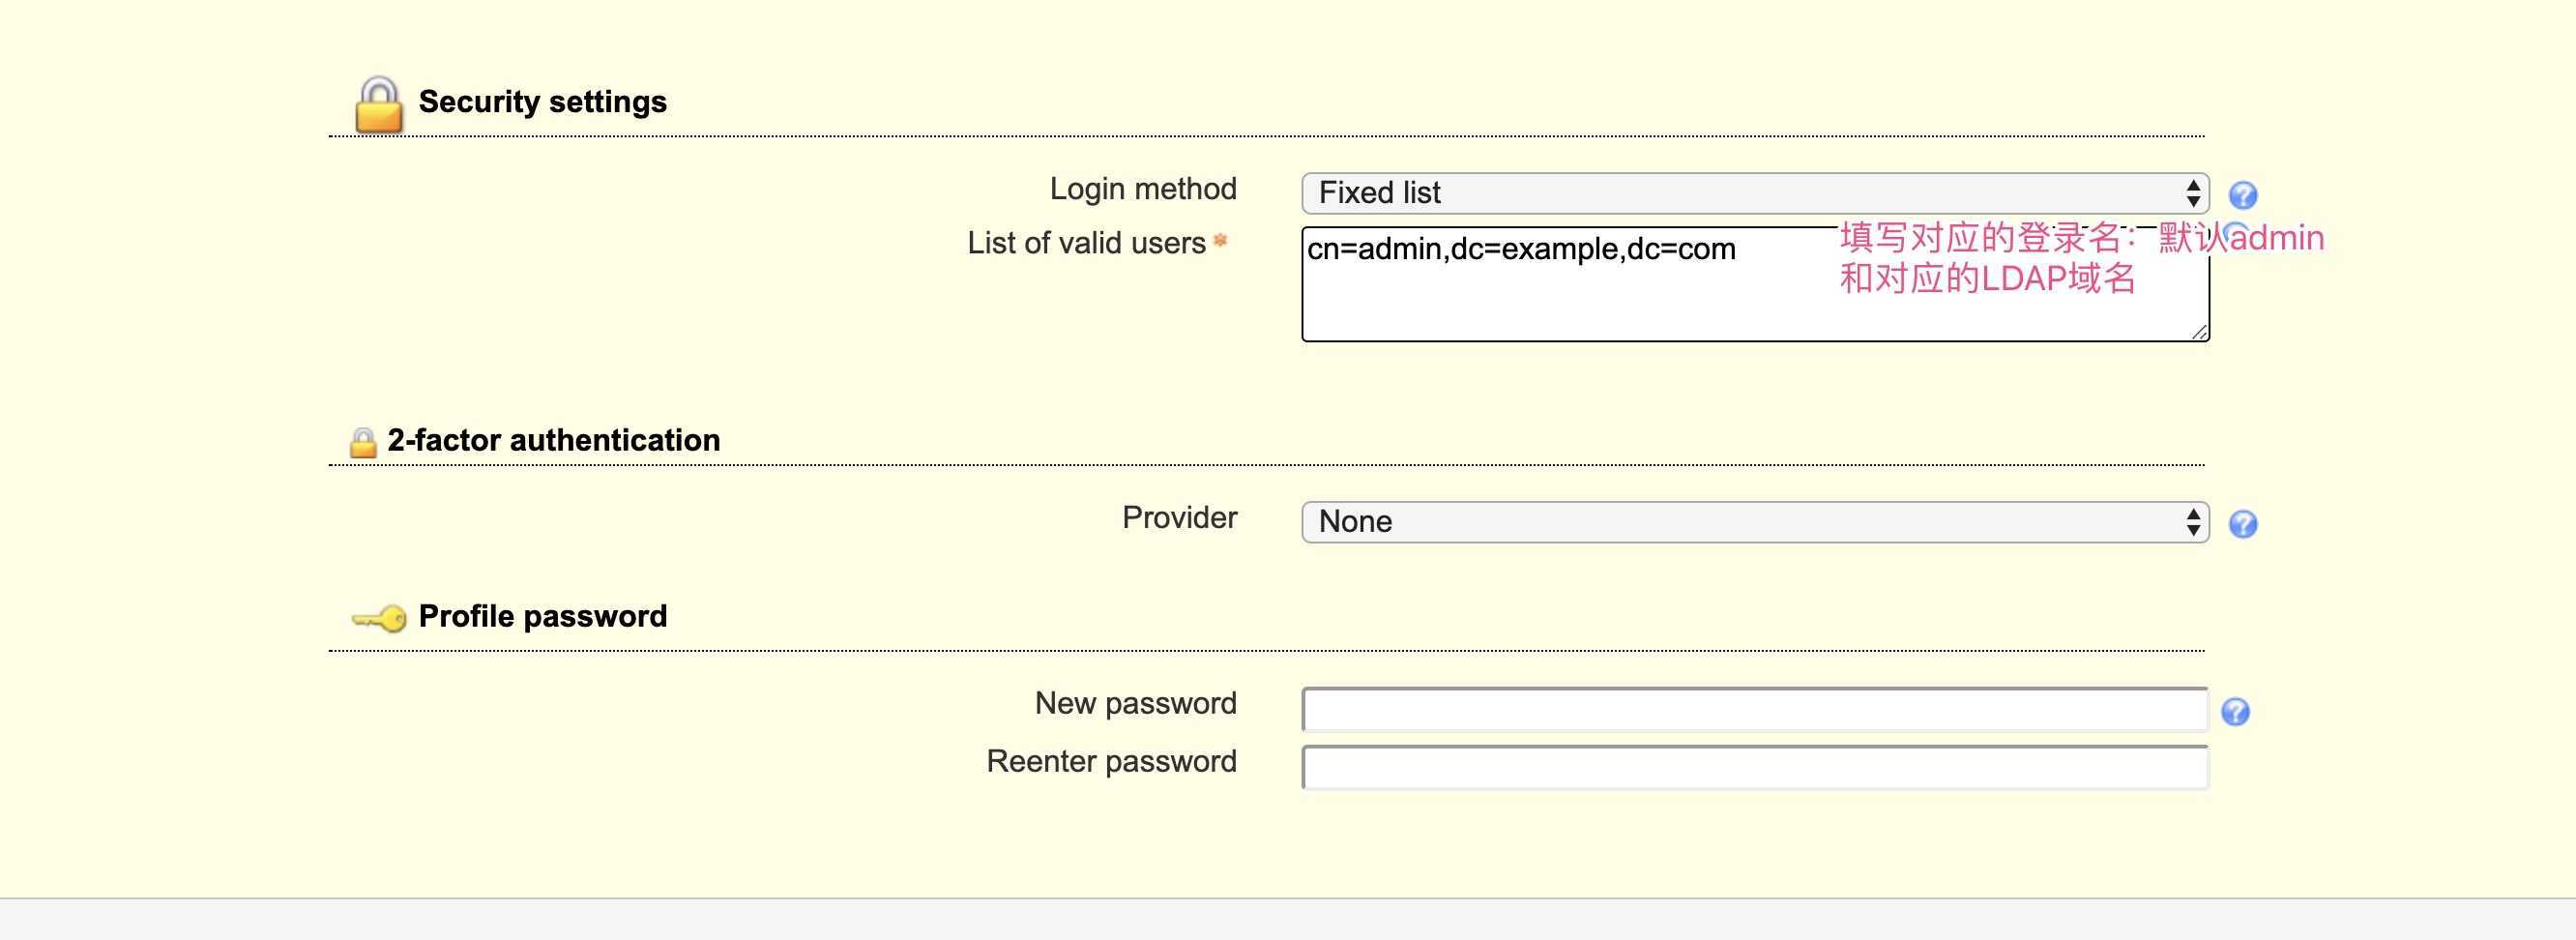
Task: Click the Profile password key icon
Action: 380,619
